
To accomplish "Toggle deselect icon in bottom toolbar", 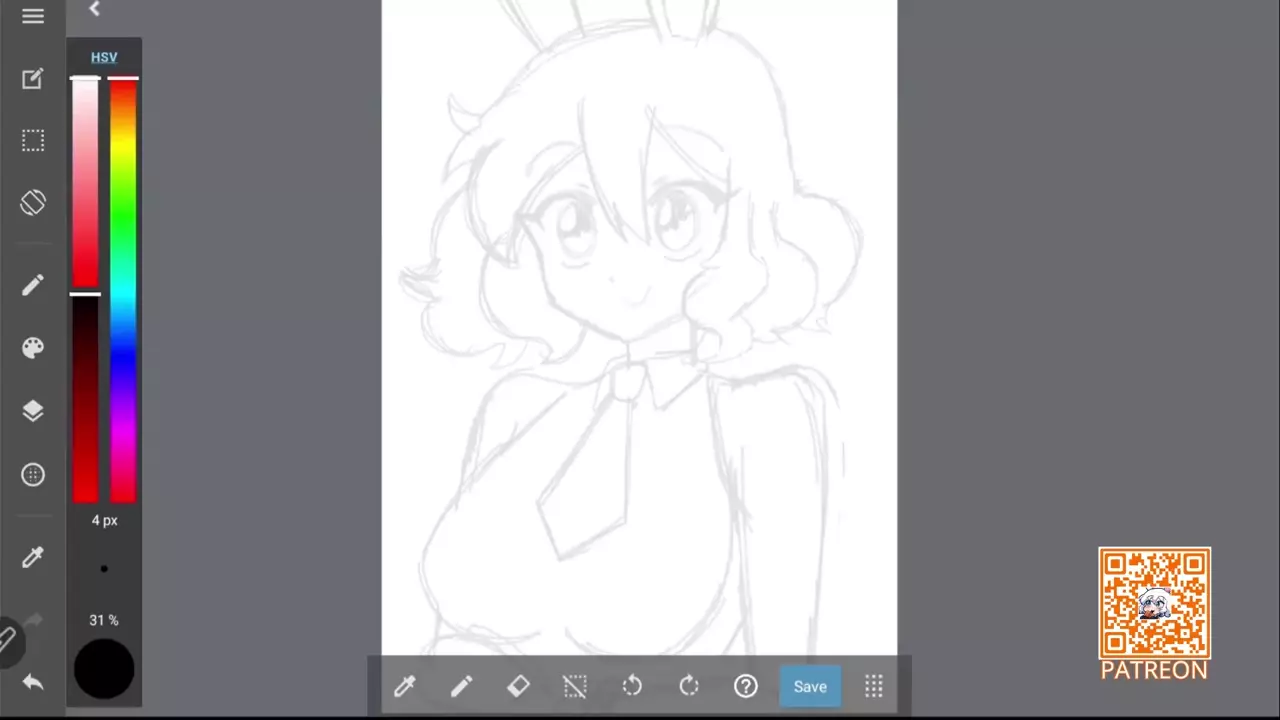I will coord(575,686).
